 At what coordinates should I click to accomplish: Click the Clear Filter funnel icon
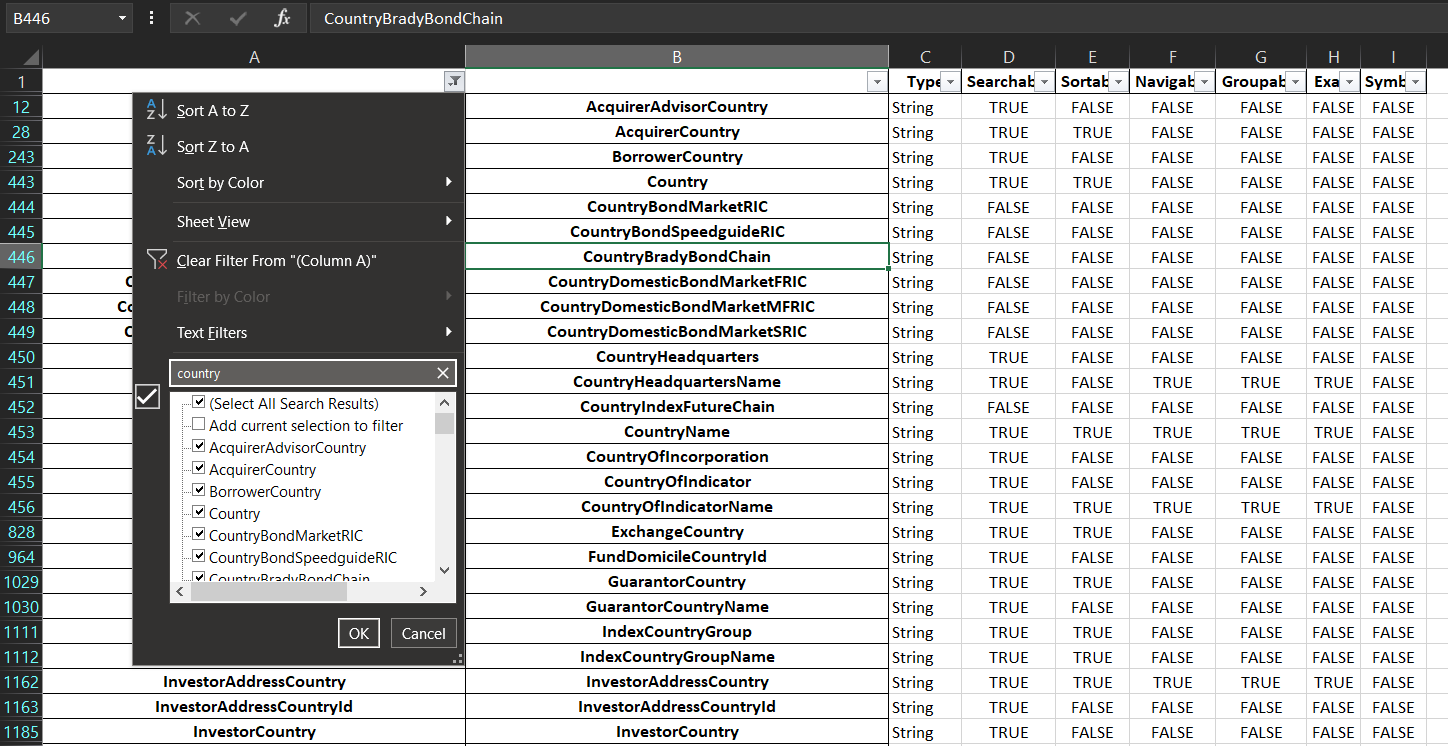click(156, 260)
